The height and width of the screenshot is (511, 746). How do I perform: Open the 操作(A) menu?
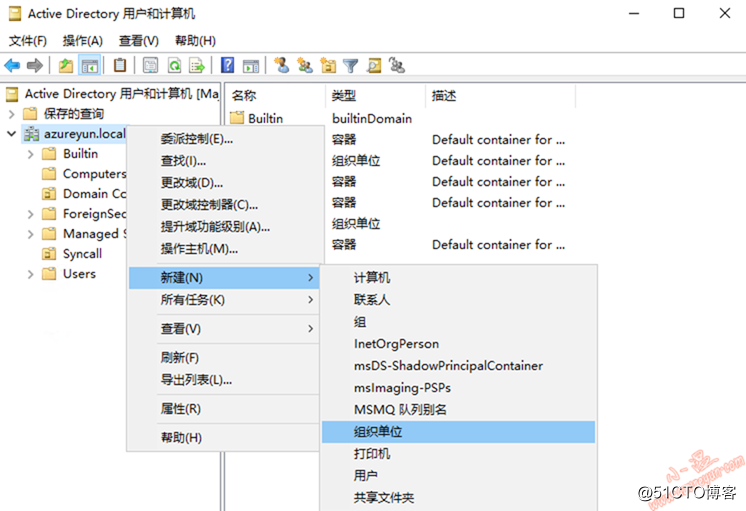tap(83, 41)
